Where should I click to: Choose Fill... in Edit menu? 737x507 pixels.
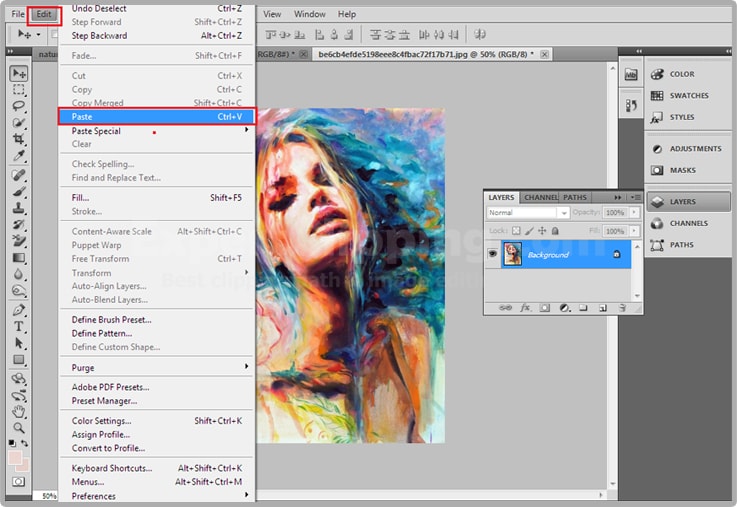point(157,198)
